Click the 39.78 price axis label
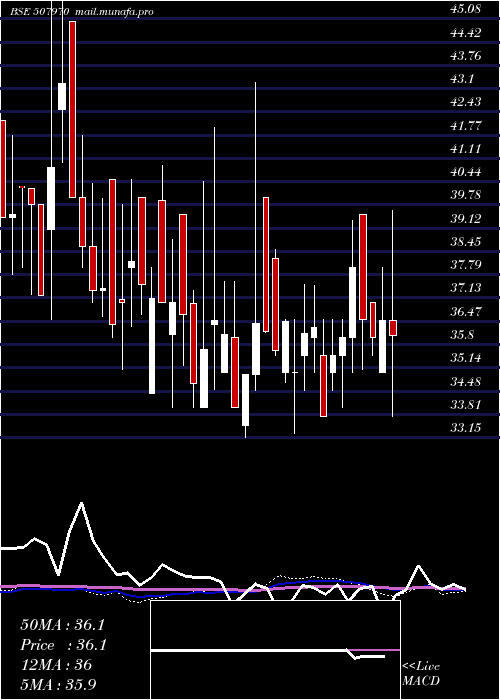This screenshot has width=500, height=700. (466, 195)
